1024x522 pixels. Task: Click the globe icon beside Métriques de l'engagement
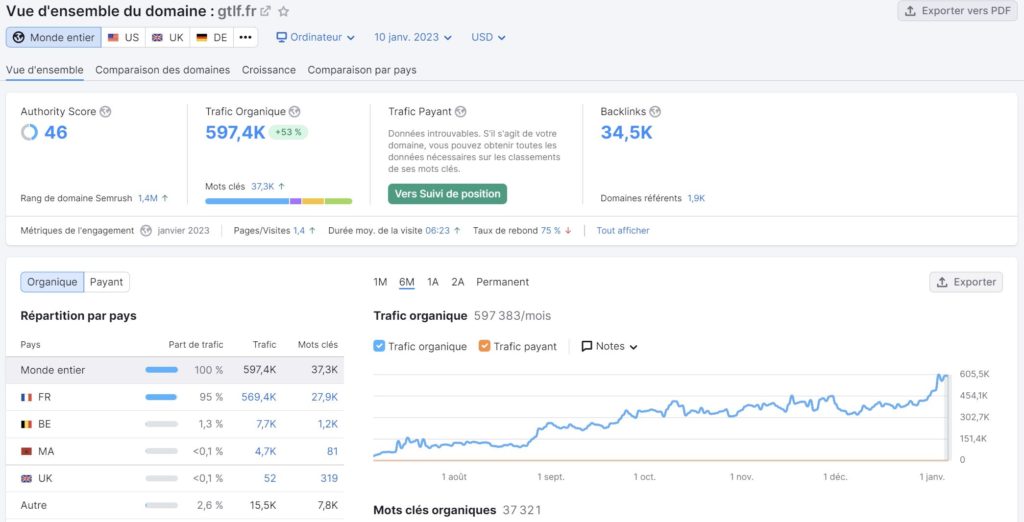[146, 231]
